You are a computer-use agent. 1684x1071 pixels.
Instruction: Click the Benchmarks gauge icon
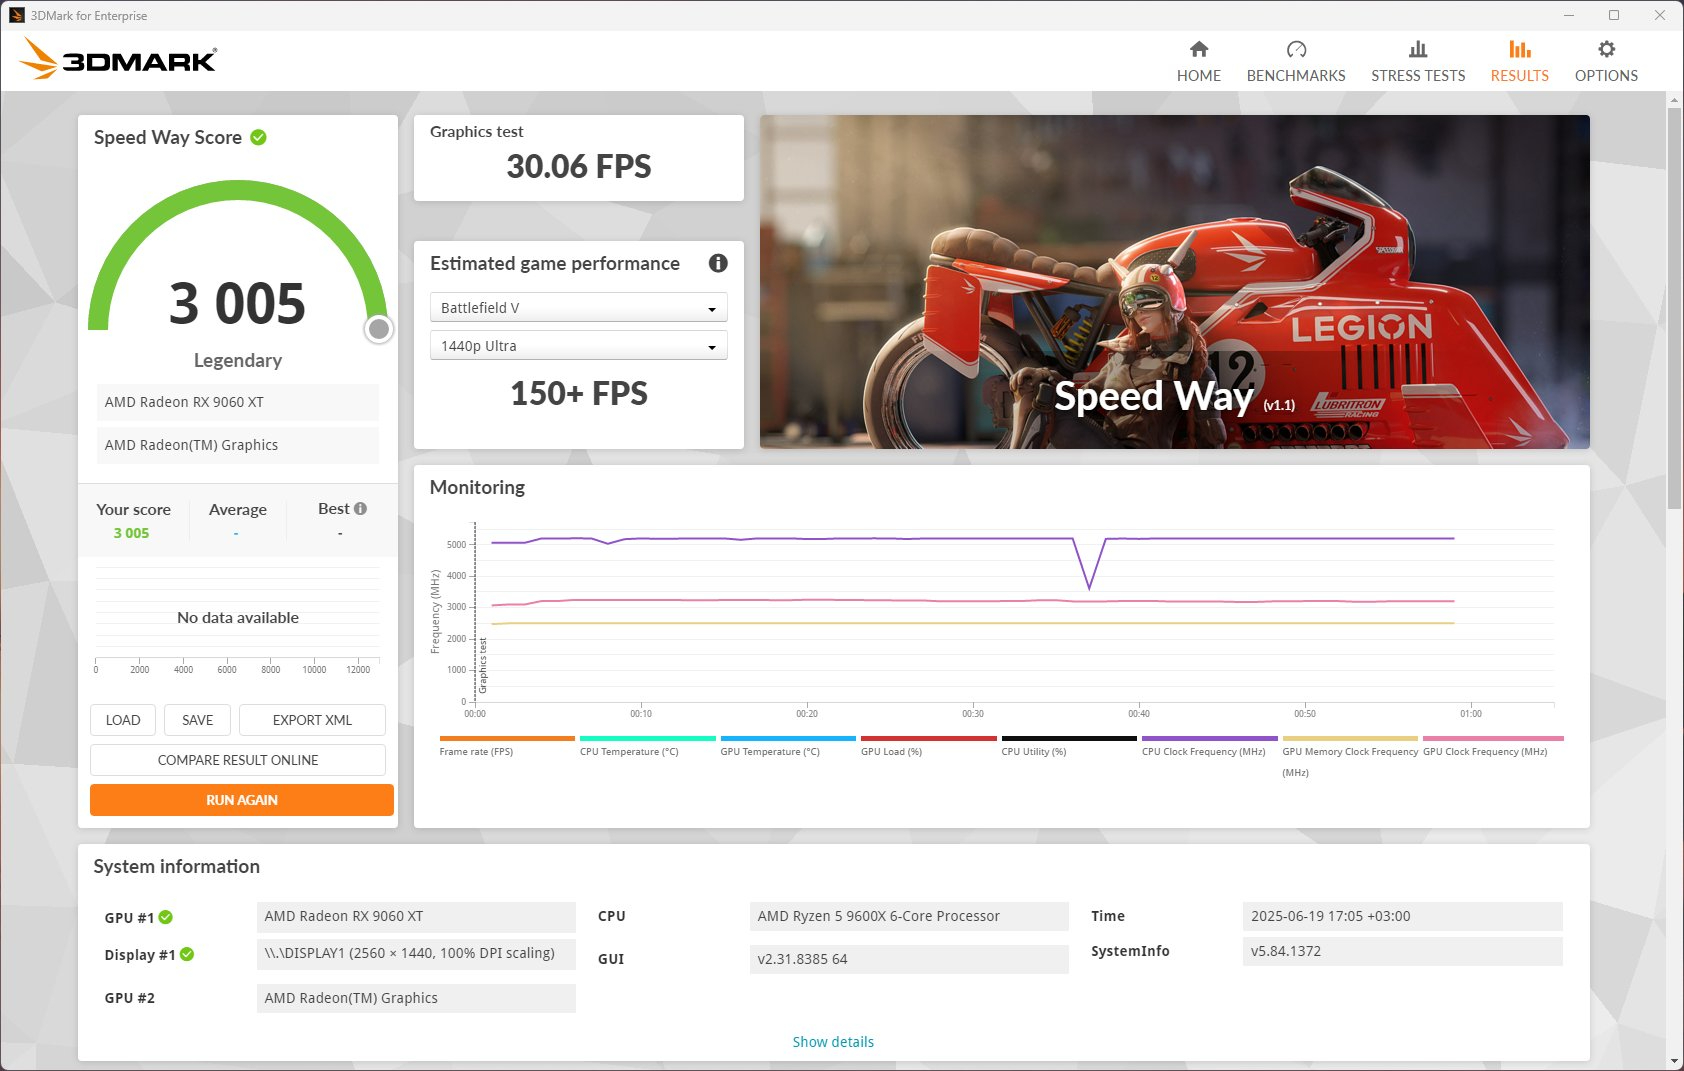(x=1296, y=49)
